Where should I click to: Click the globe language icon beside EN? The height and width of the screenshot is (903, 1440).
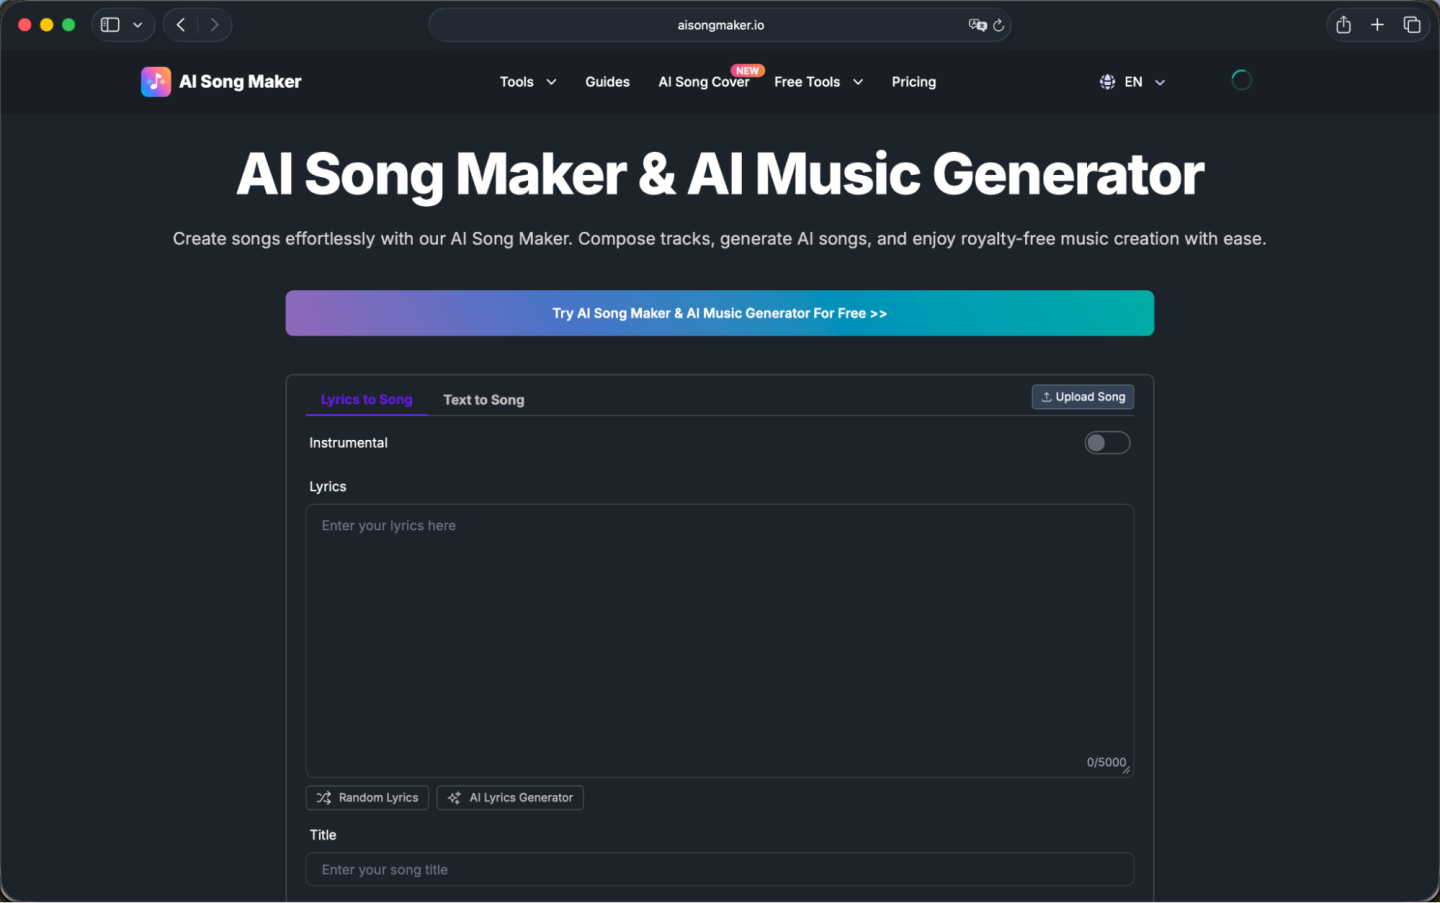pos(1107,81)
